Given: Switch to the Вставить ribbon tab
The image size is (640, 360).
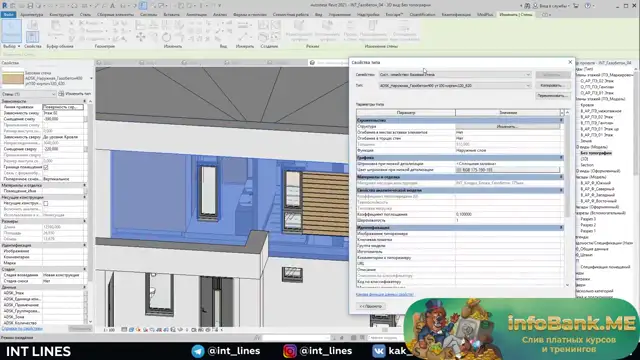Looking at the screenshot, I should [x=171, y=15].
